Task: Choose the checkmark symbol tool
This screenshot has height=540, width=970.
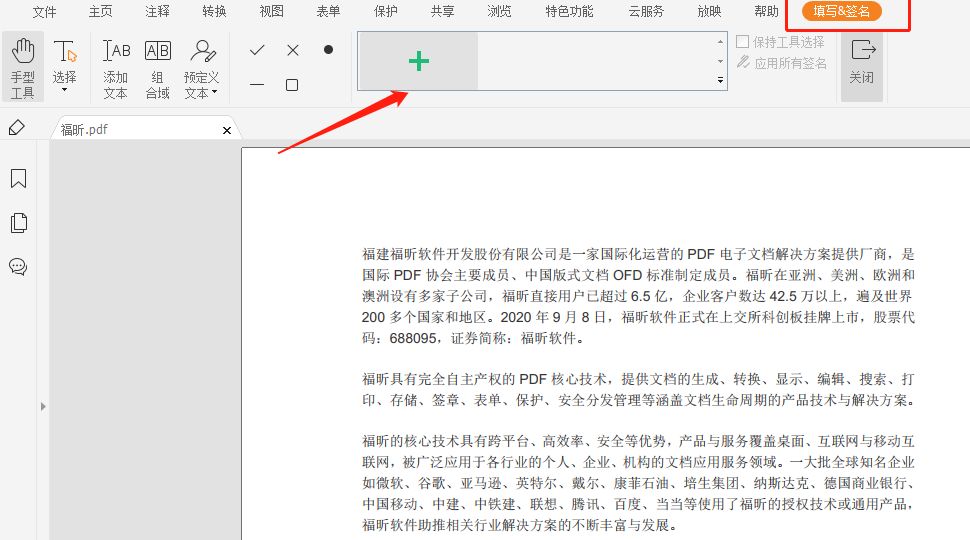Action: point(257,50)
